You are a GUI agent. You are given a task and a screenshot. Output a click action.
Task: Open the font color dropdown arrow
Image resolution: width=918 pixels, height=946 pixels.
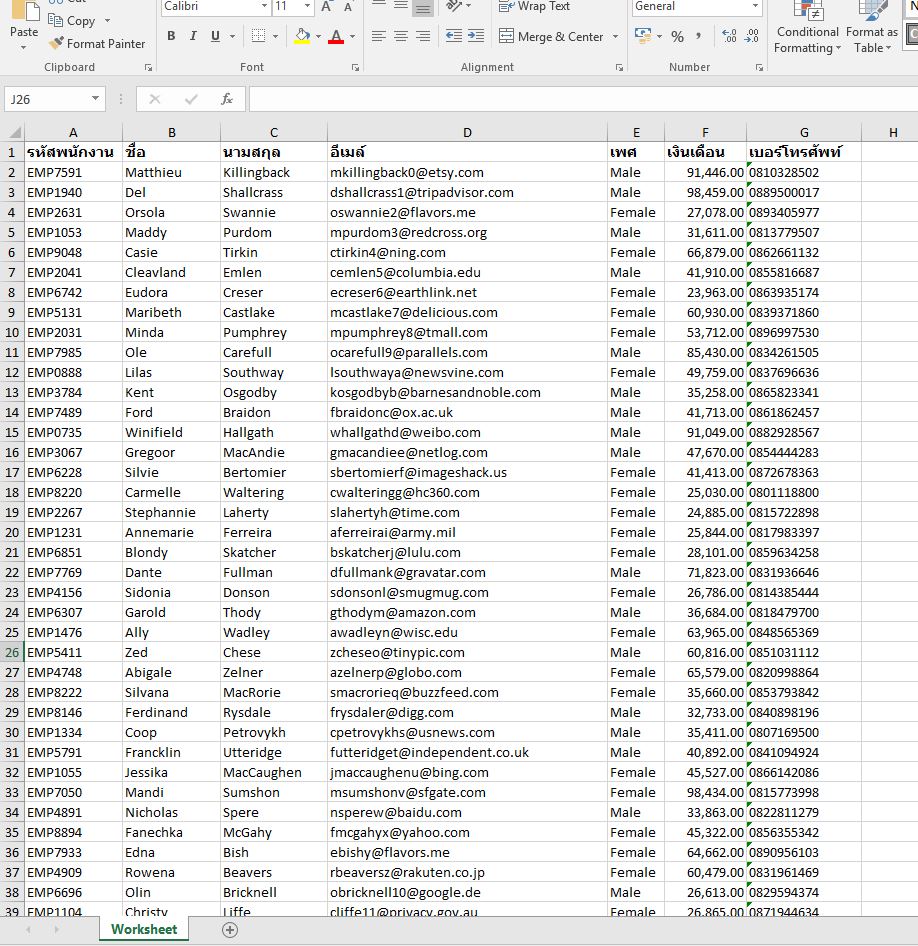[352, 37]
